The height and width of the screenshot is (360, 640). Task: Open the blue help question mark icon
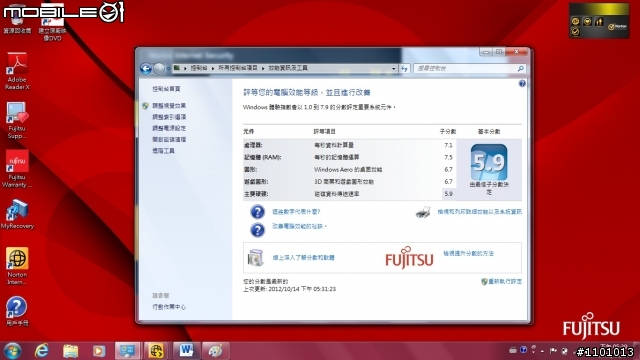point(522,84)
